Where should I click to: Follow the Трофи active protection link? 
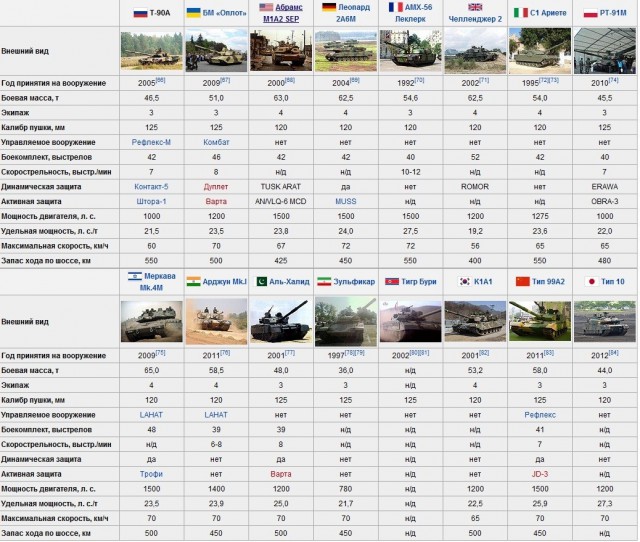151,474
